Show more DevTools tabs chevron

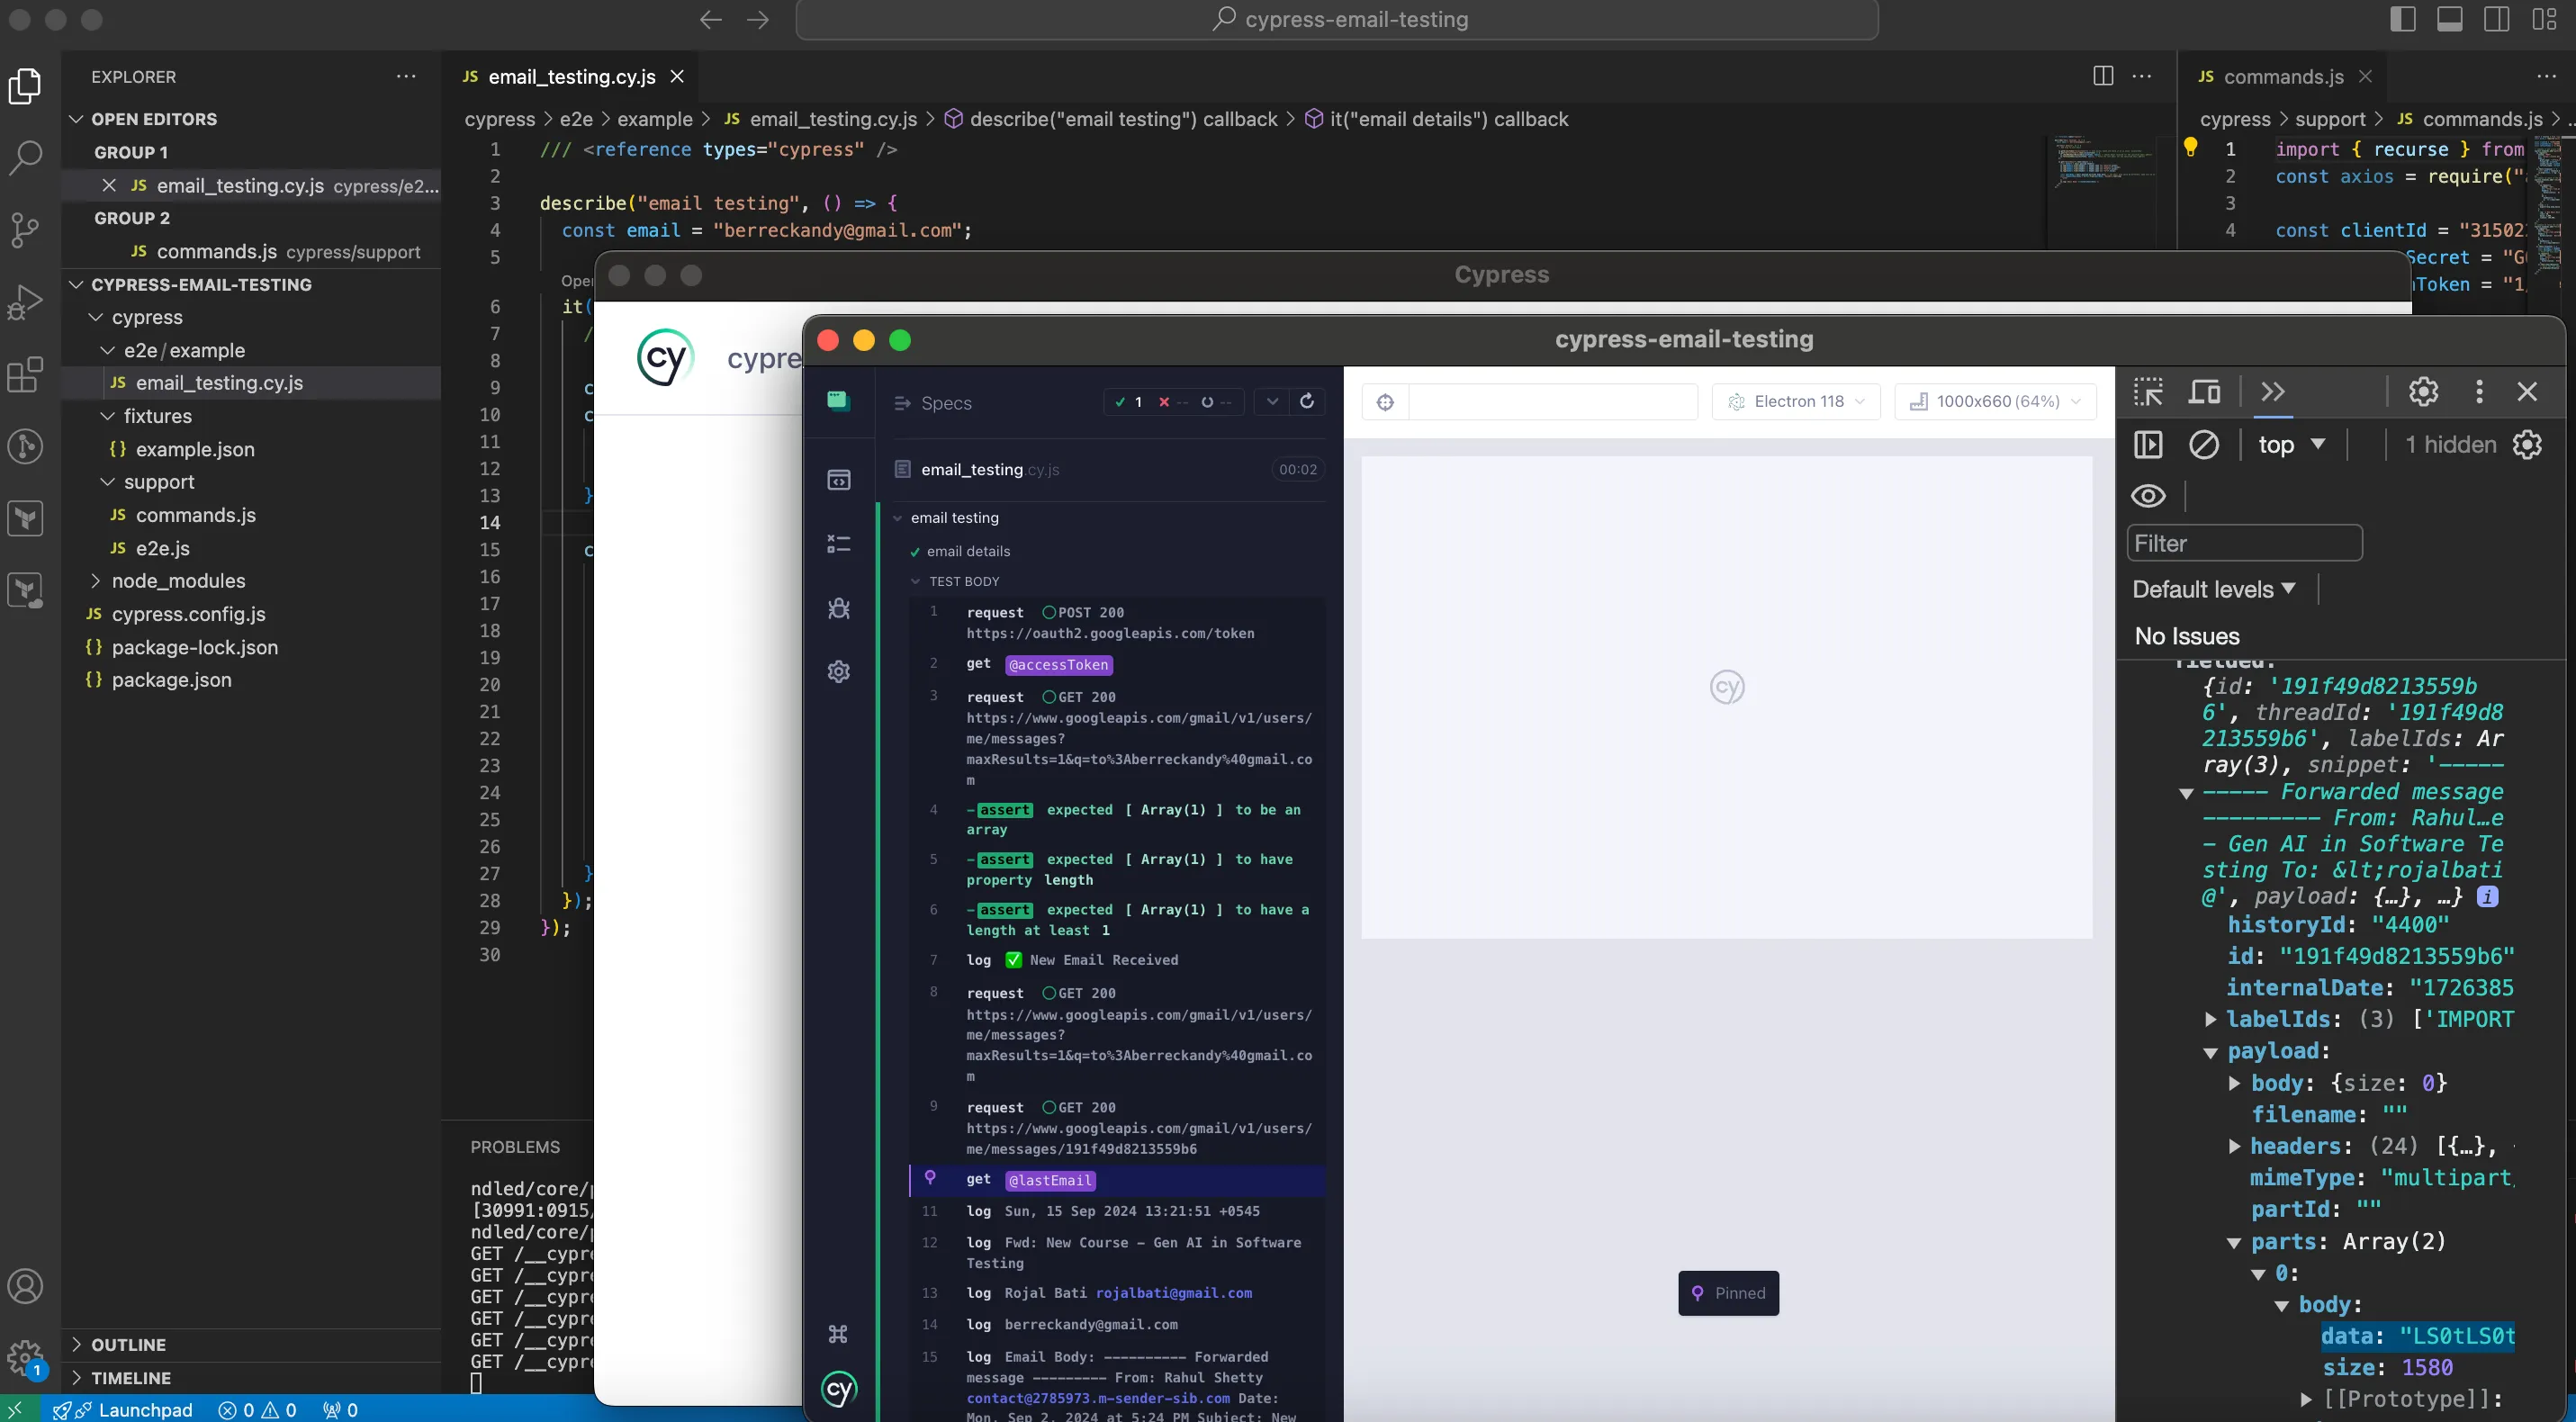pyautogui.click(x=2273, y=391)
